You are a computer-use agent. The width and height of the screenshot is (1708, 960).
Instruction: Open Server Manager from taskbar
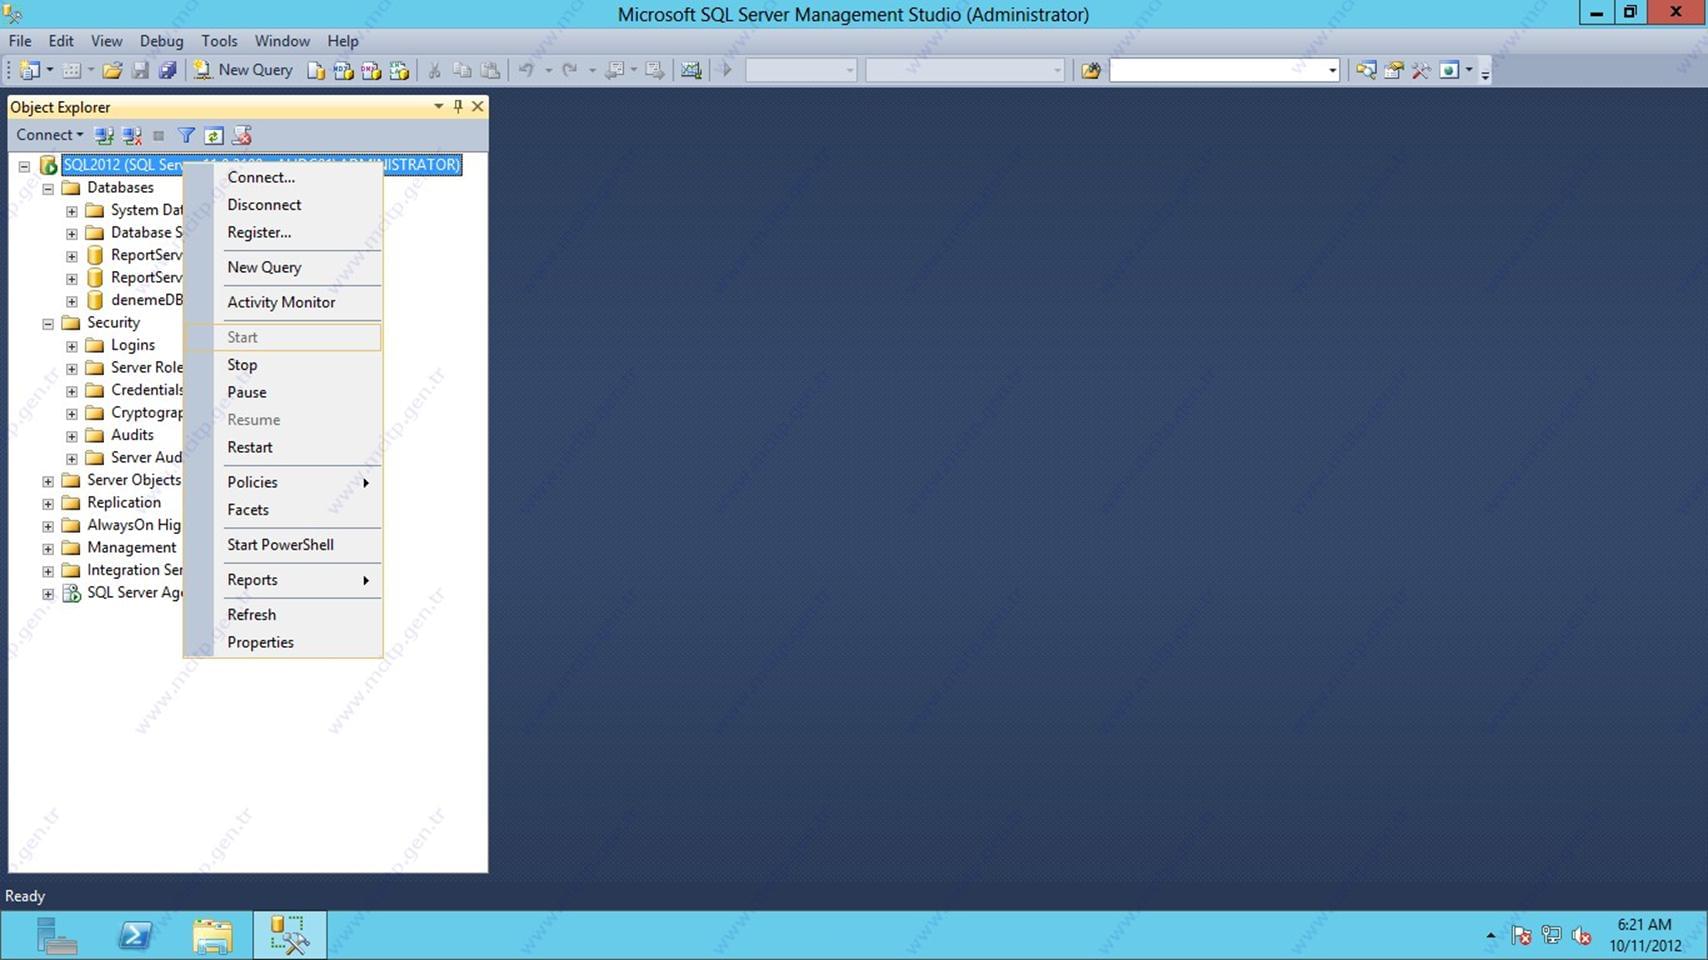click(x=56, y=935)
